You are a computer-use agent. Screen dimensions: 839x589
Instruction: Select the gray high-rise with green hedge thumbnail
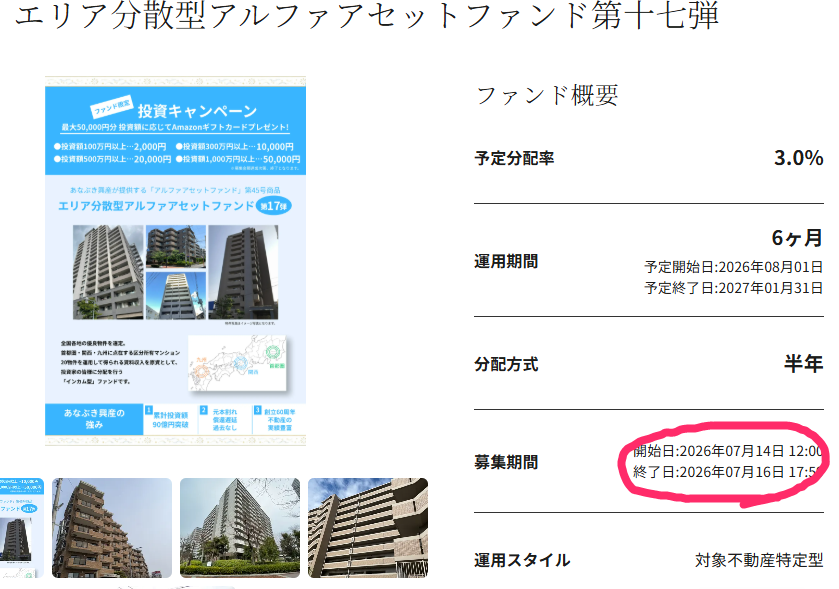coord(240,528)
